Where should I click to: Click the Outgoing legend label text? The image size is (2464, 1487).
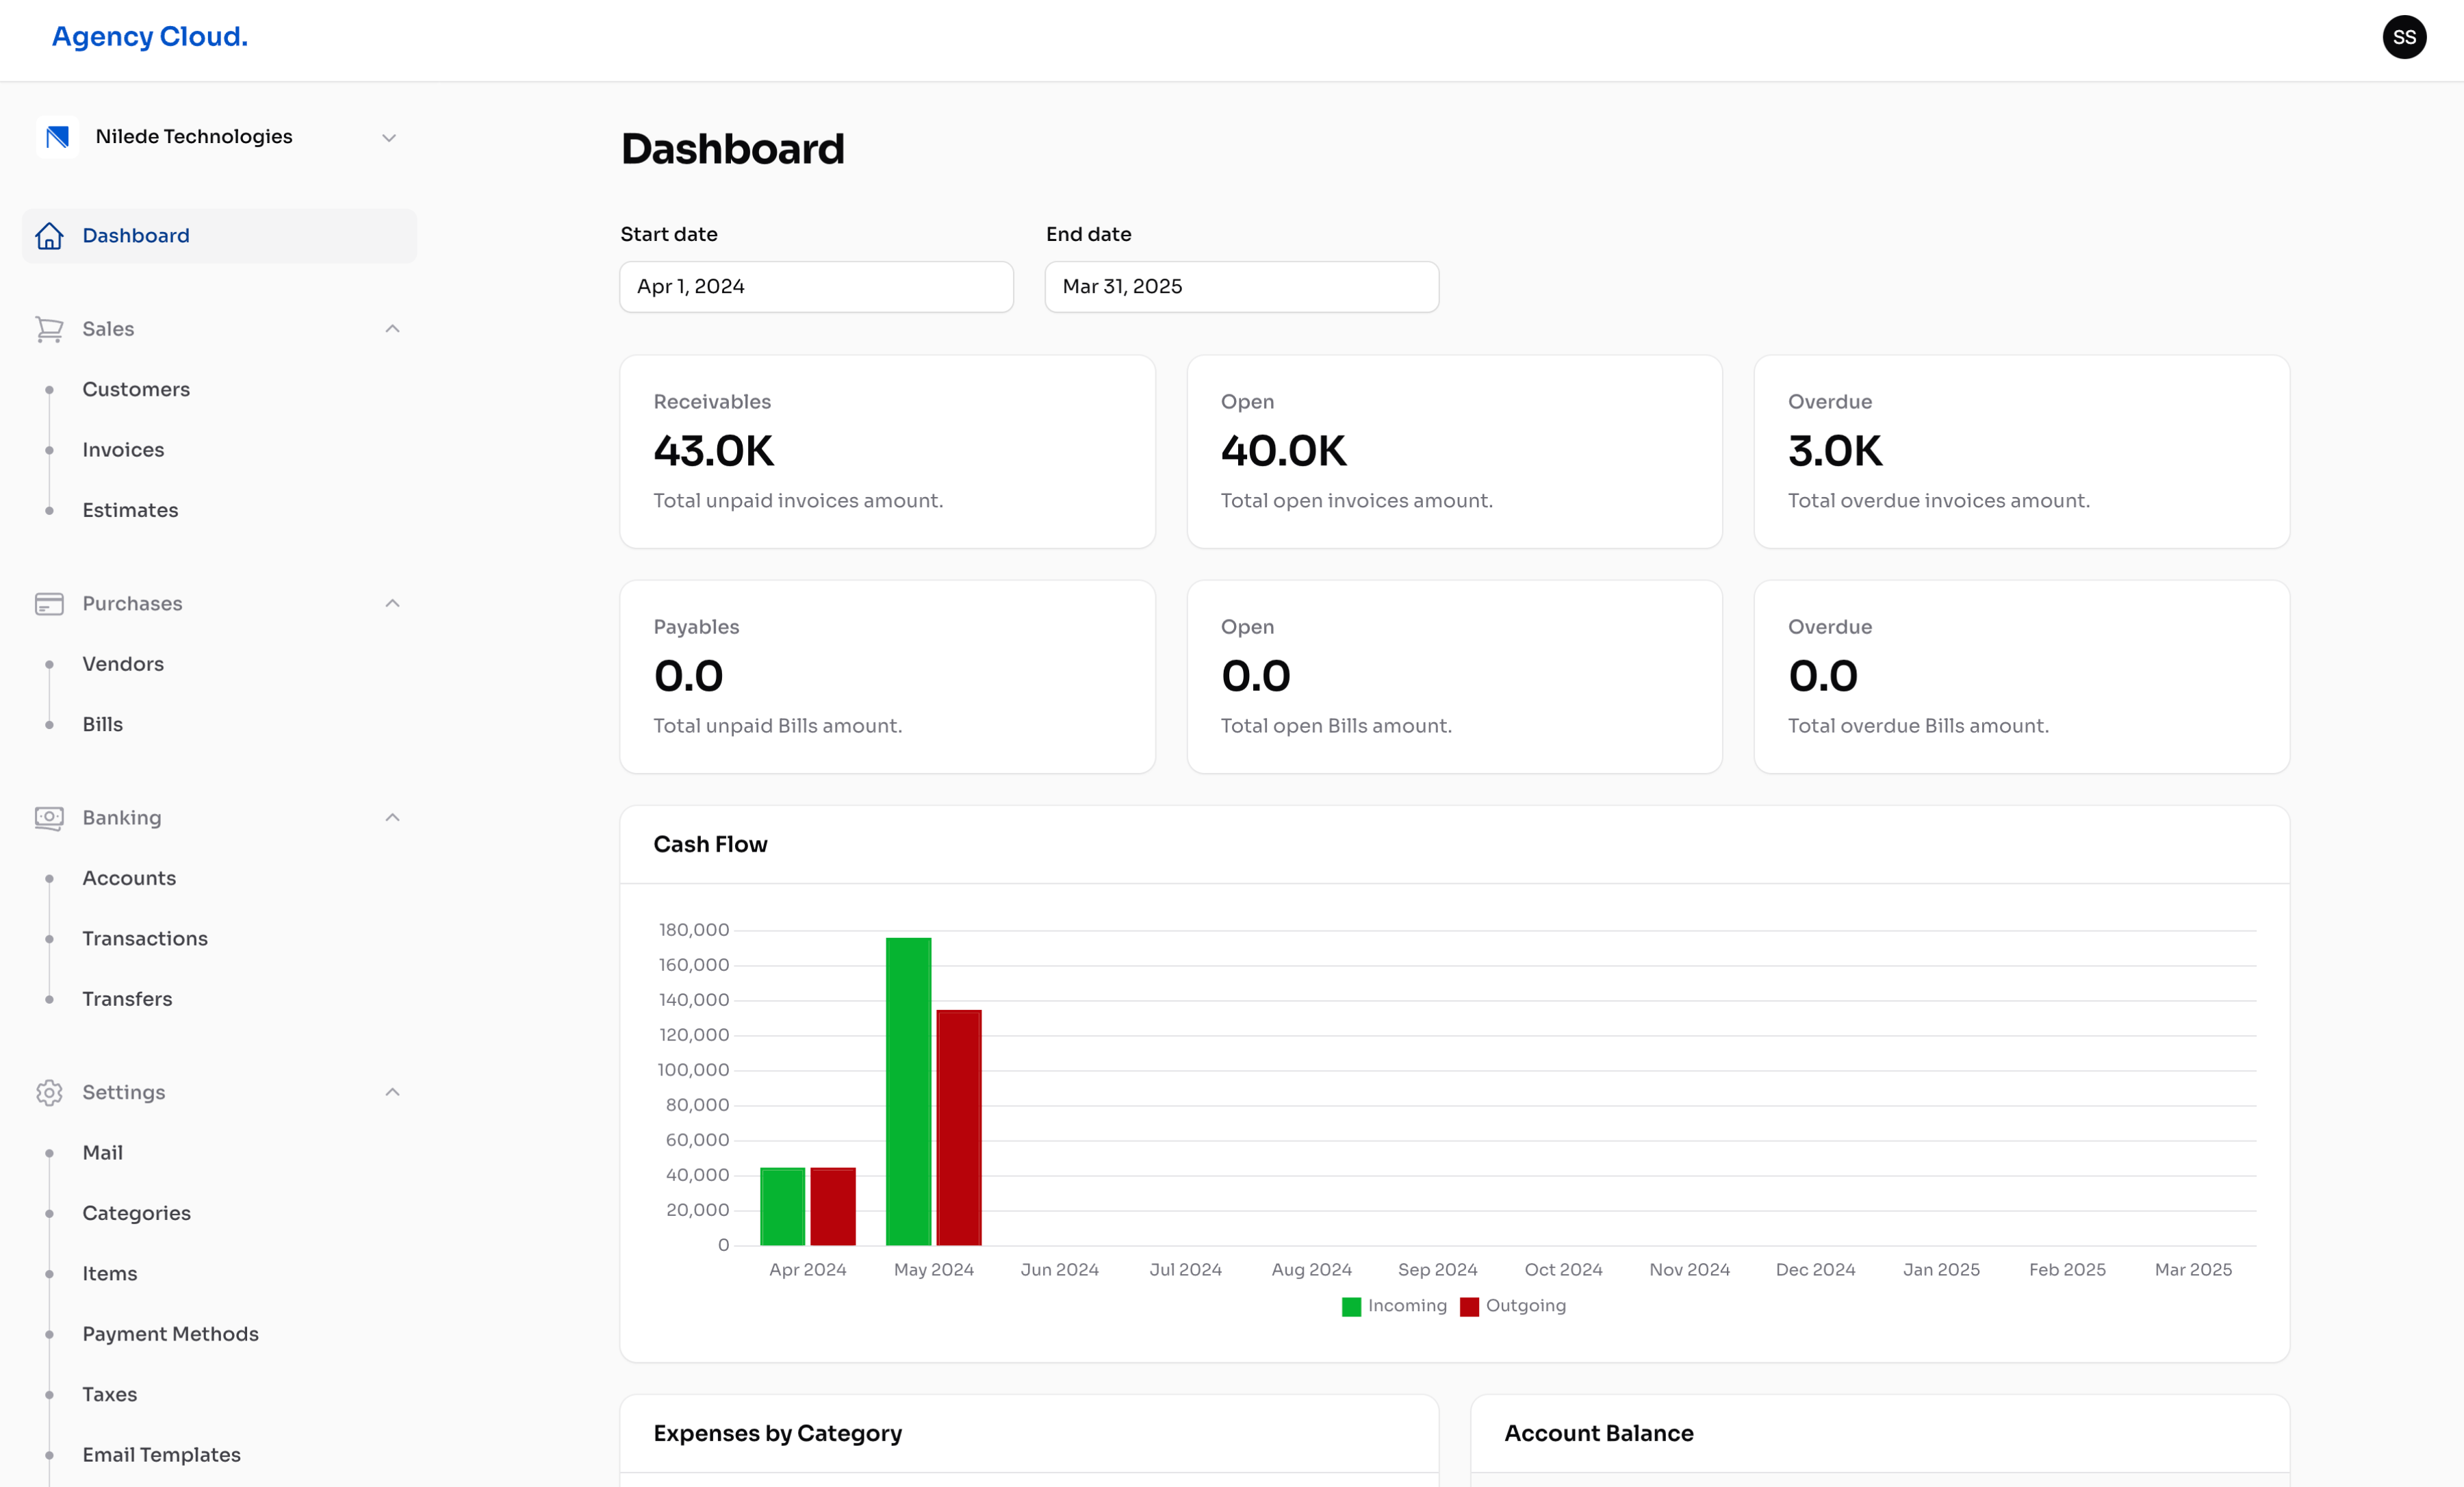(1526, 1306)
